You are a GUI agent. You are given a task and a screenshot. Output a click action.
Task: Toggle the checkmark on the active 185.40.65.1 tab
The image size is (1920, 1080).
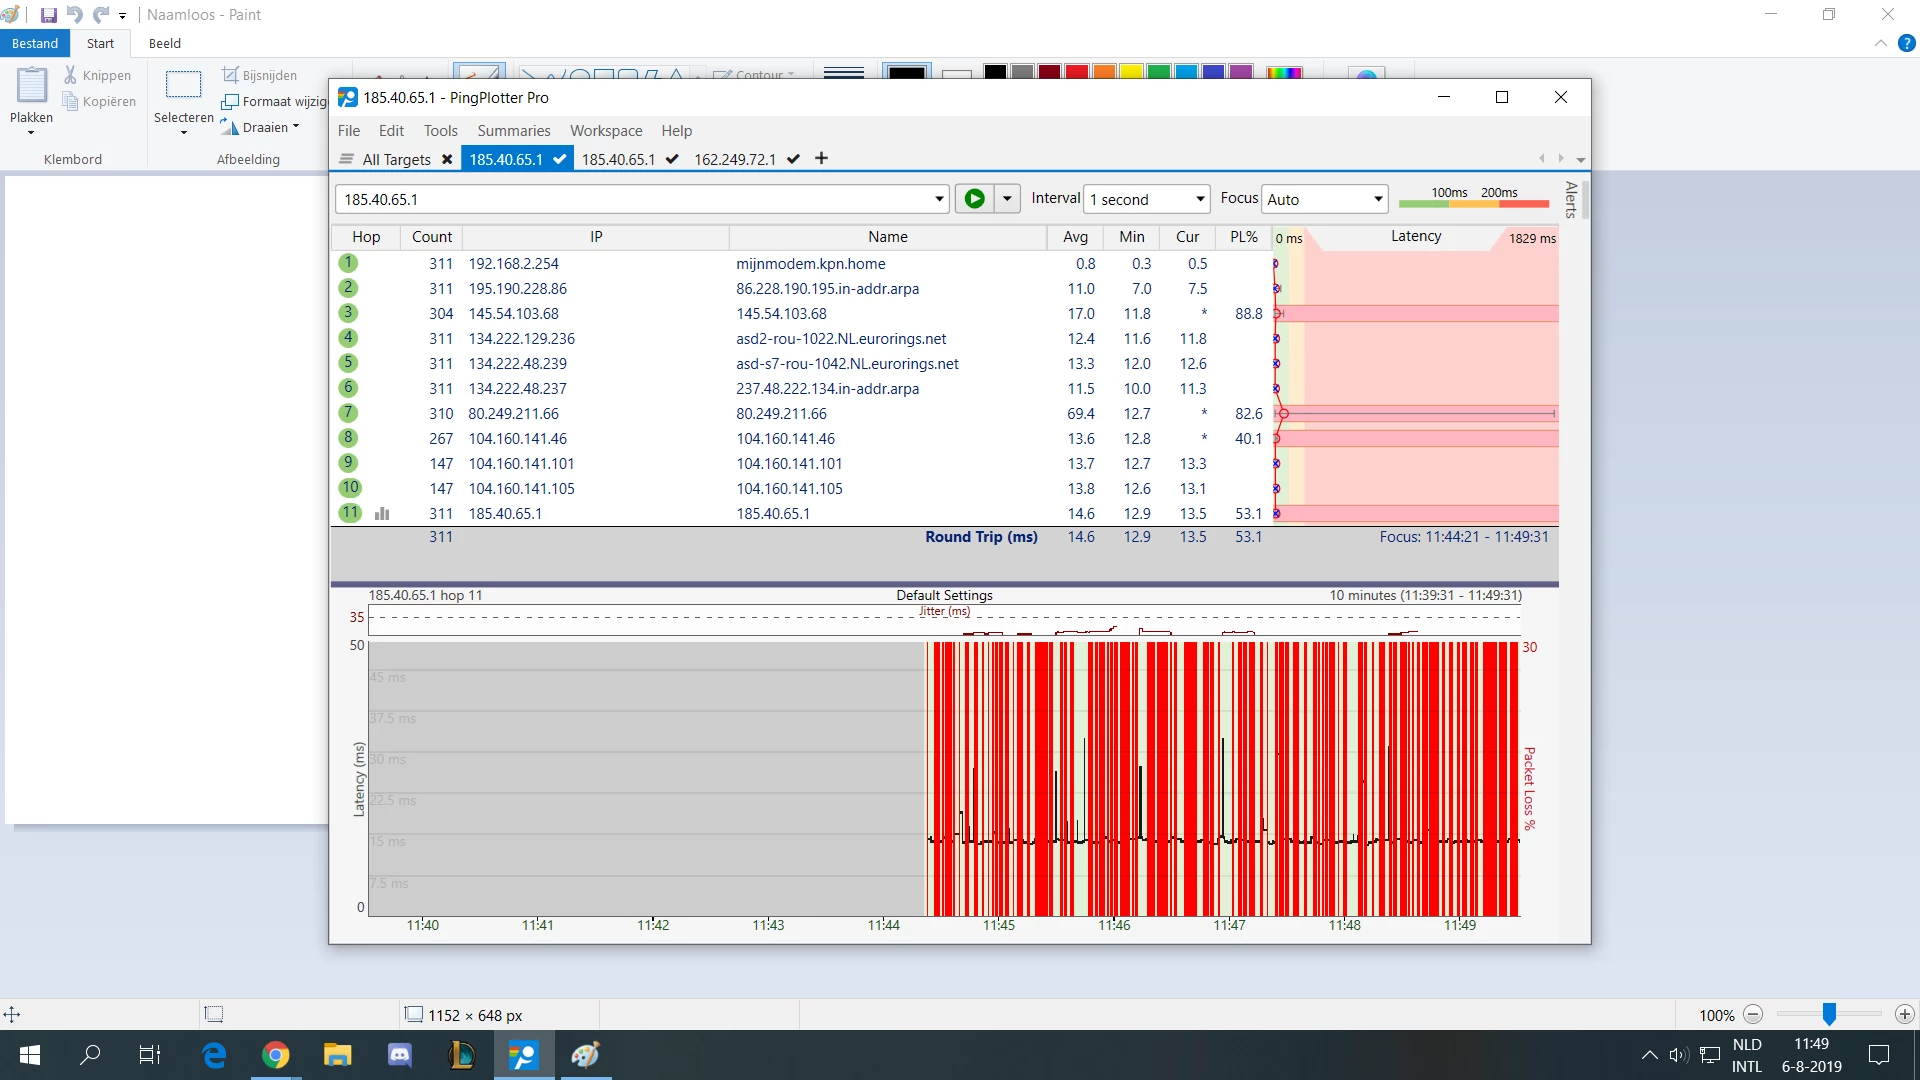[x=560, y=160]
